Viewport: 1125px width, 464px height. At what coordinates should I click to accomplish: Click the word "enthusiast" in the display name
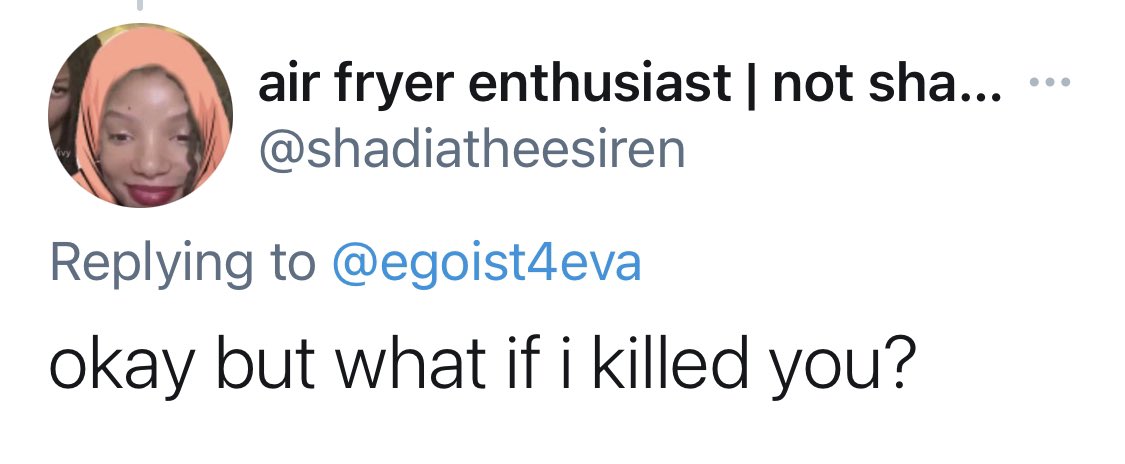[x=601, y=87]
